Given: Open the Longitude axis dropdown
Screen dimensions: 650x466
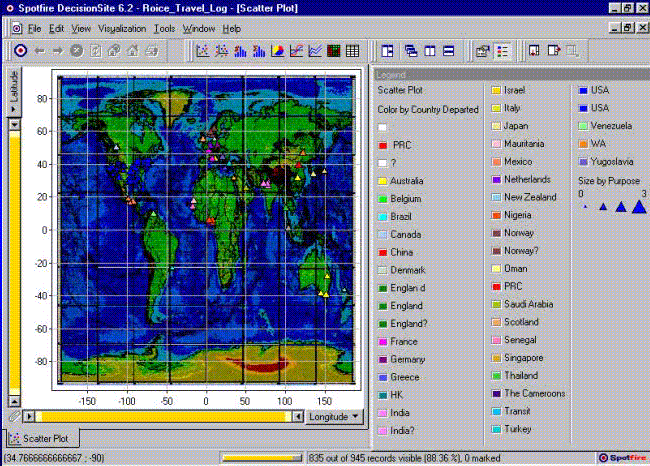Looking at the screenshot, I should coord(334,417).
